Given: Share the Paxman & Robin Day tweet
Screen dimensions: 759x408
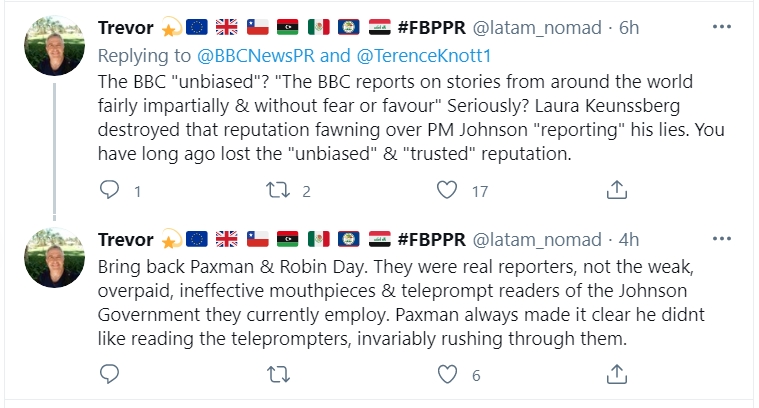Looking at the screenshot, I should pyautogui.click(x=617, y=375).
